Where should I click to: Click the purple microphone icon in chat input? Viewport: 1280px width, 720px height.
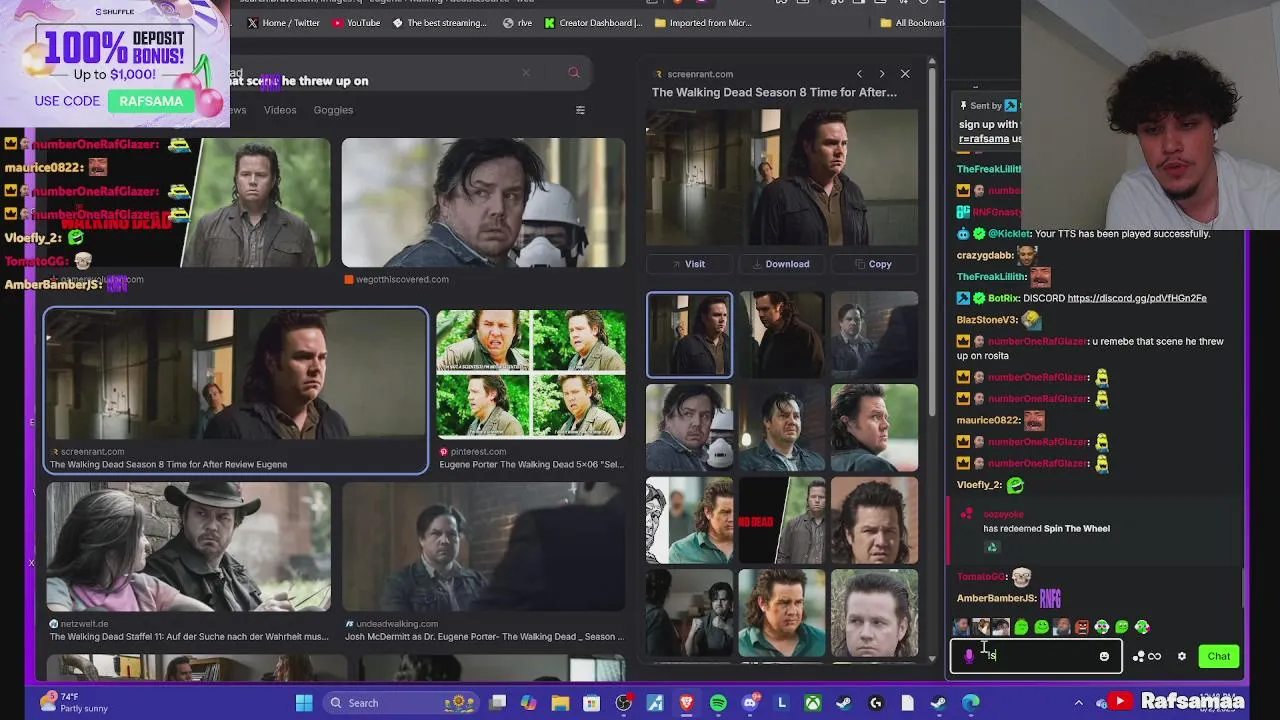coord(968,656)
